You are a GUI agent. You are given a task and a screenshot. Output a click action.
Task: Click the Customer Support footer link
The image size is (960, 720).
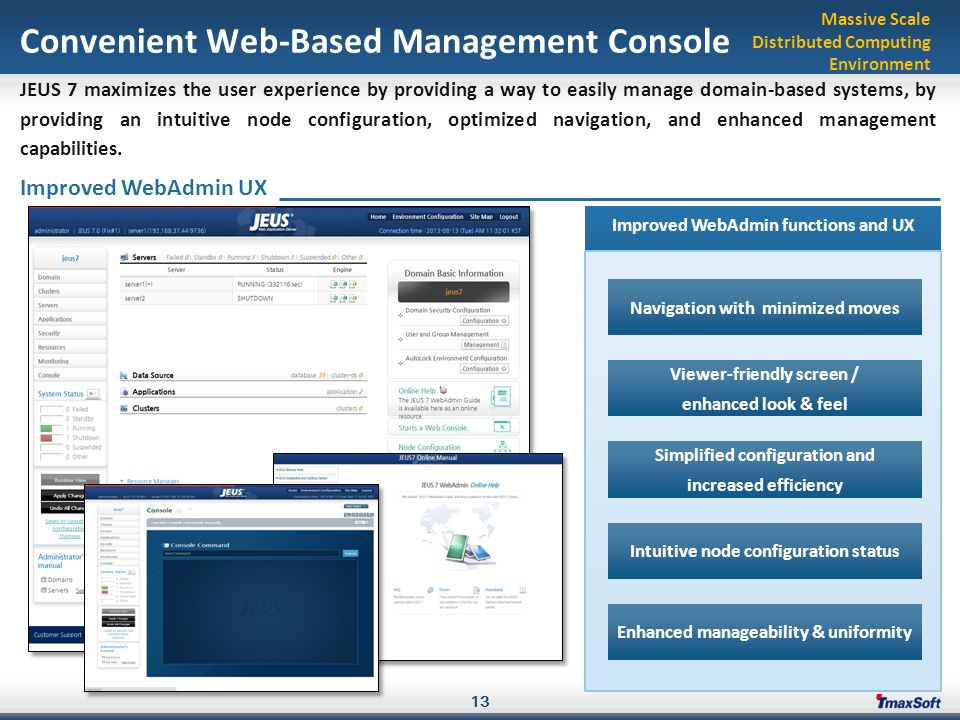pyautogui.click(x=58, y=634)
